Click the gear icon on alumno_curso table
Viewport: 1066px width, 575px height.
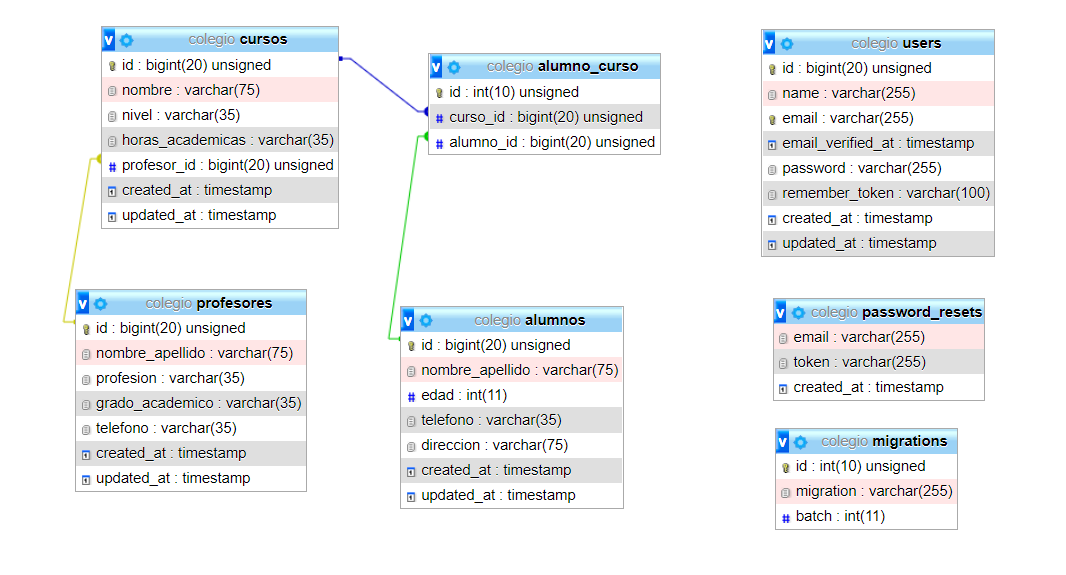coord(453,67)
